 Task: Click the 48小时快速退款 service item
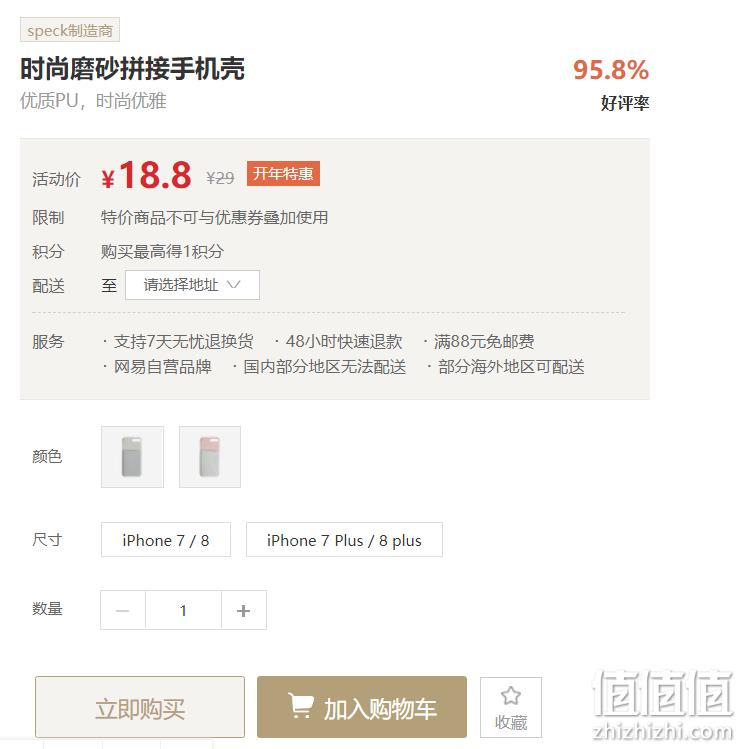(344, 342)
